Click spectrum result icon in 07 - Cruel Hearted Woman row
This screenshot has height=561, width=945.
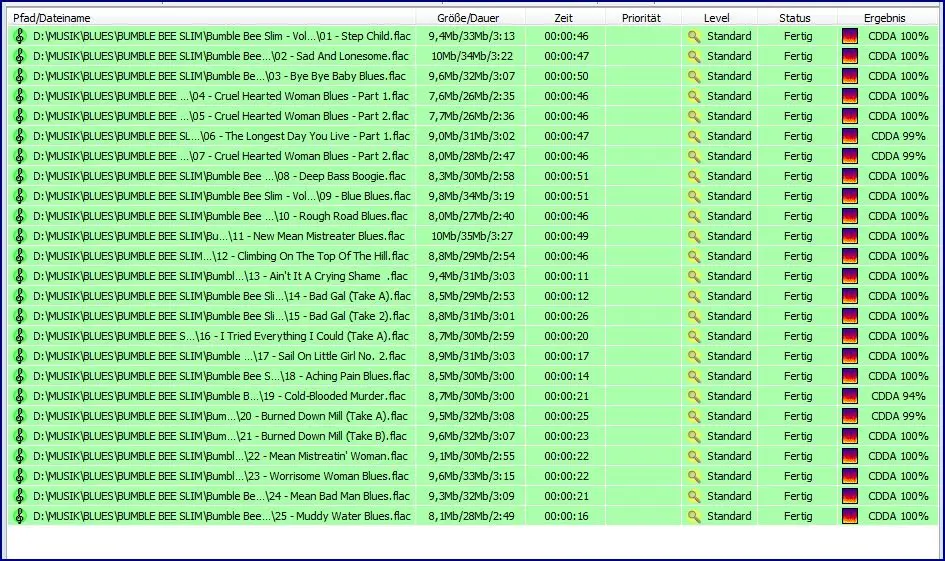[x=850, y=156]
